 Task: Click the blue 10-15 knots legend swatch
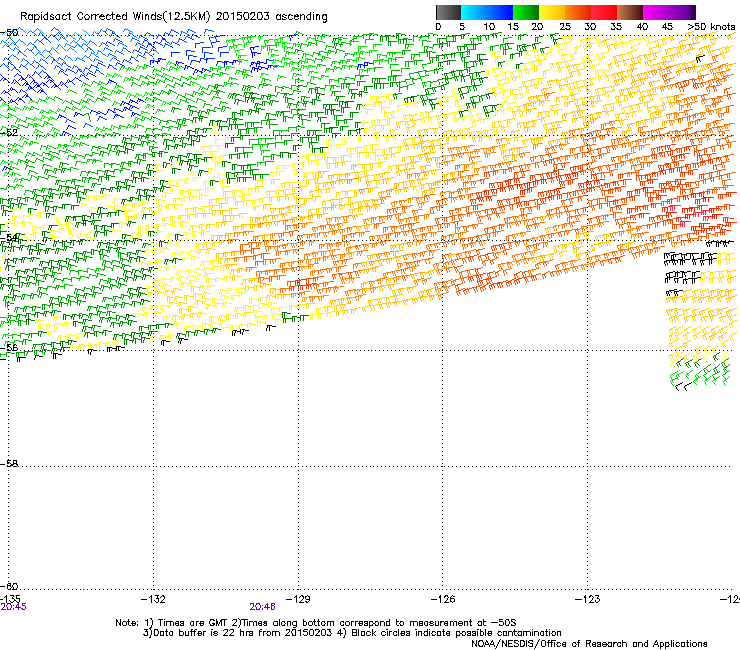(x=500, y=12)
